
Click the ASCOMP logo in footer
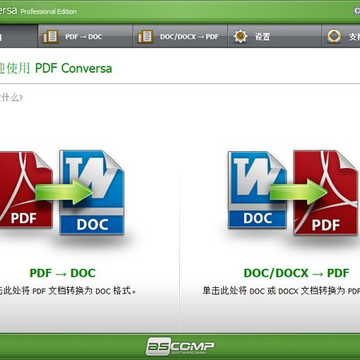(180, 347)
